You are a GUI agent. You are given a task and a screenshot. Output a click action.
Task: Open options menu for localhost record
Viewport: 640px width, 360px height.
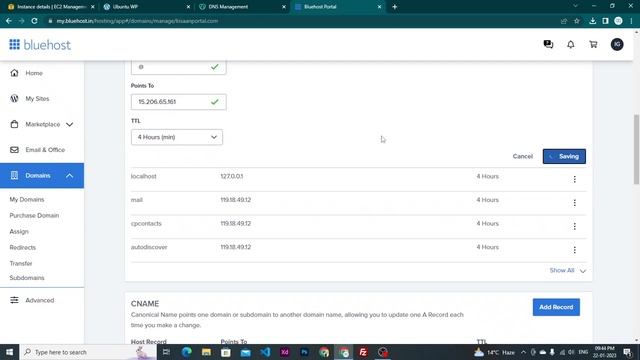[574, 179]
